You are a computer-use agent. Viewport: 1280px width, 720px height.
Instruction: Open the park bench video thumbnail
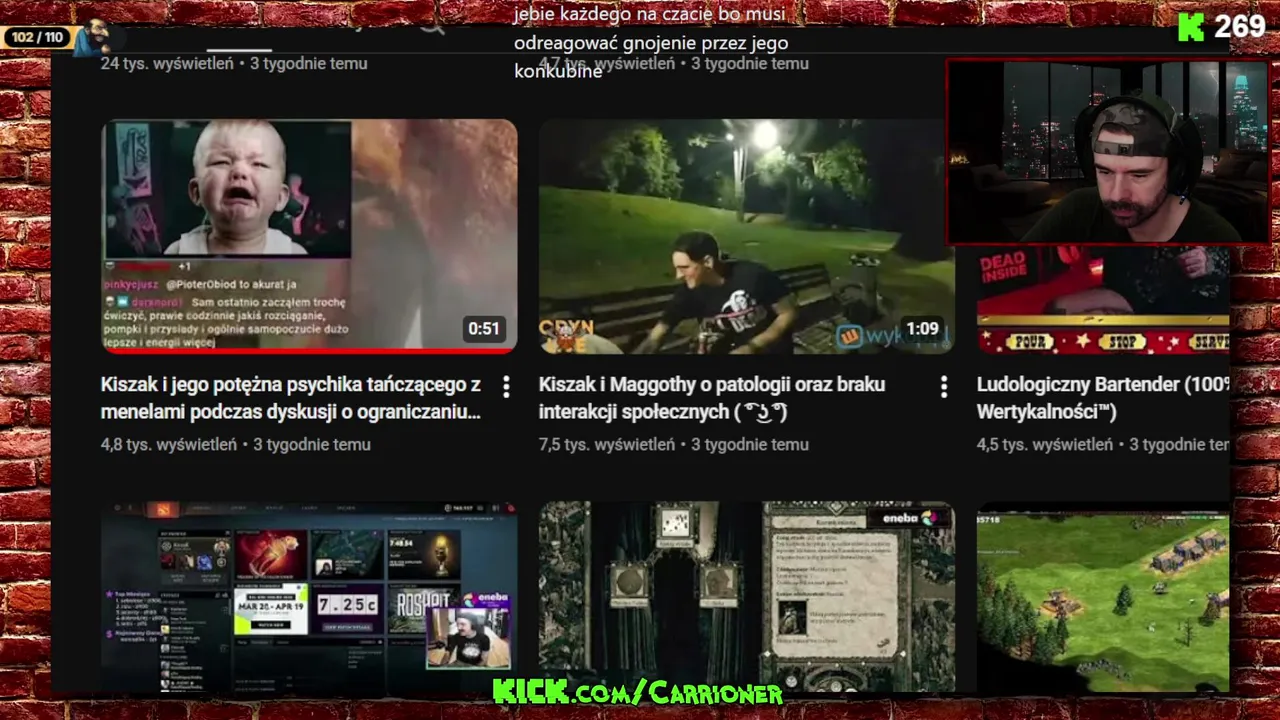pyautogui.click(x=747, y=236)
